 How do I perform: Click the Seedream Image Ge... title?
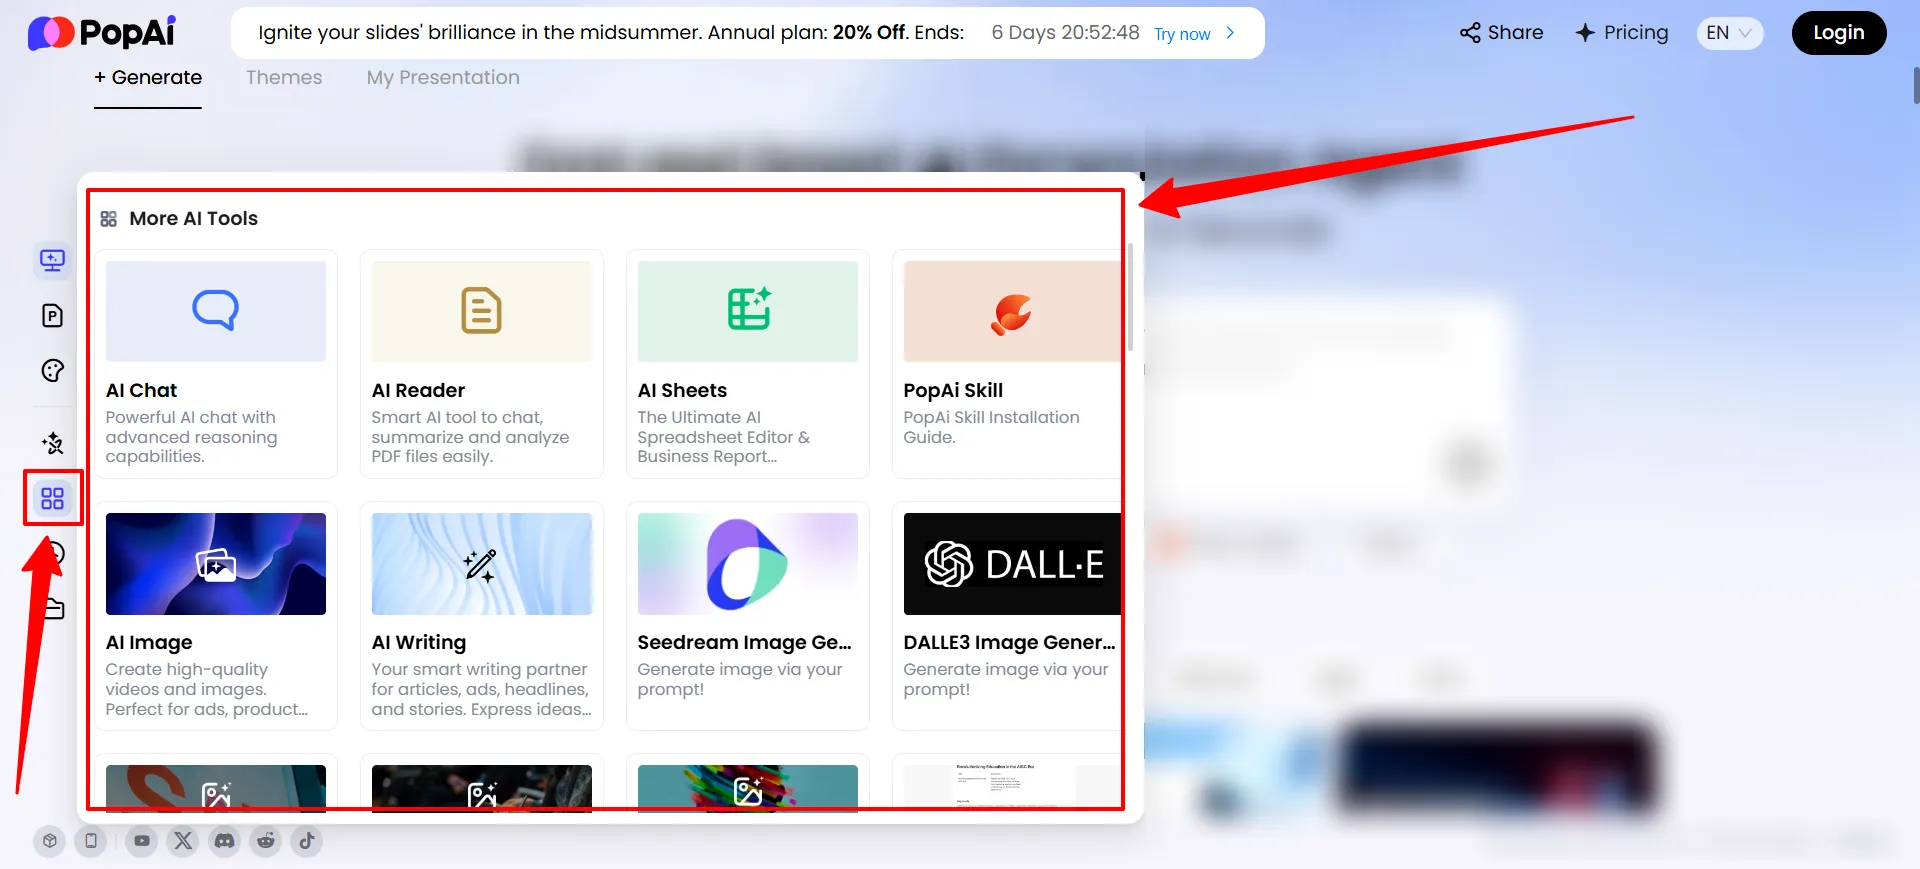[745, 642]
